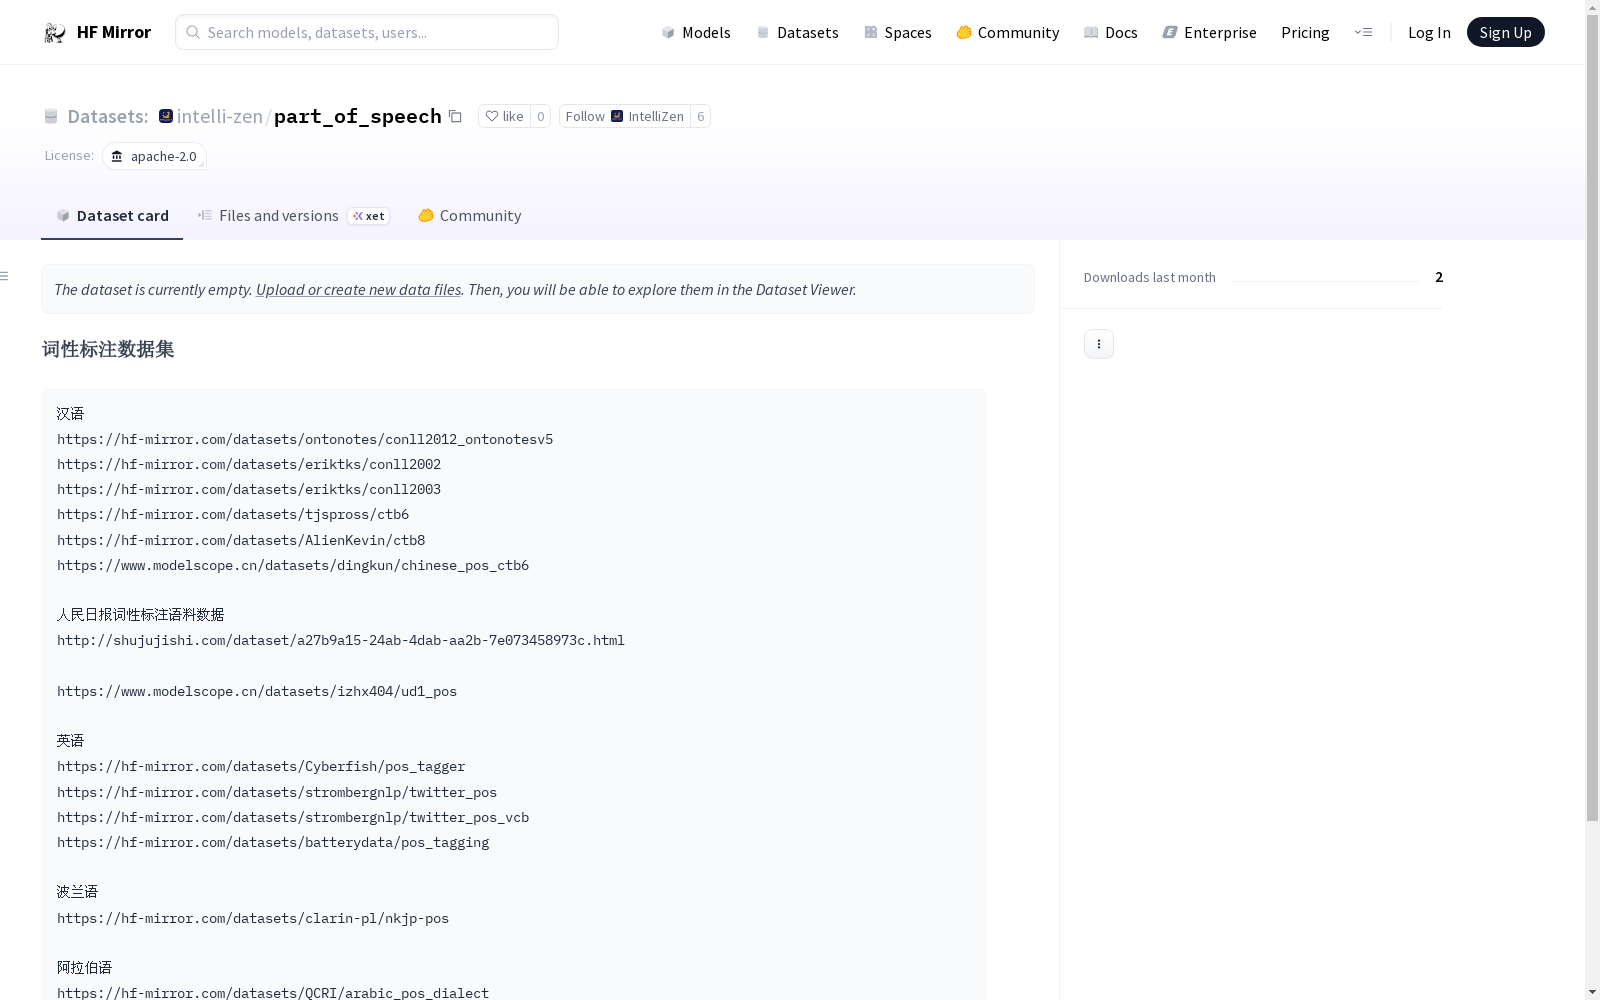Image resolution: width=1600 pixels, height=1000 pixels.
Task: Click the shujujishi.com dataset URL text
Action: [x=341, y=640]
